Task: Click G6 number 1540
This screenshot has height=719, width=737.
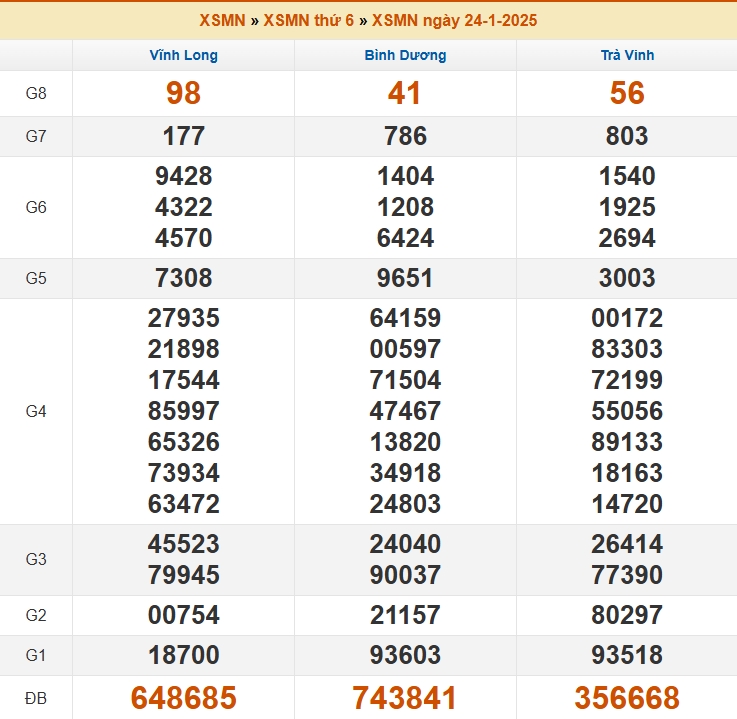Action: tap(627, 176)
